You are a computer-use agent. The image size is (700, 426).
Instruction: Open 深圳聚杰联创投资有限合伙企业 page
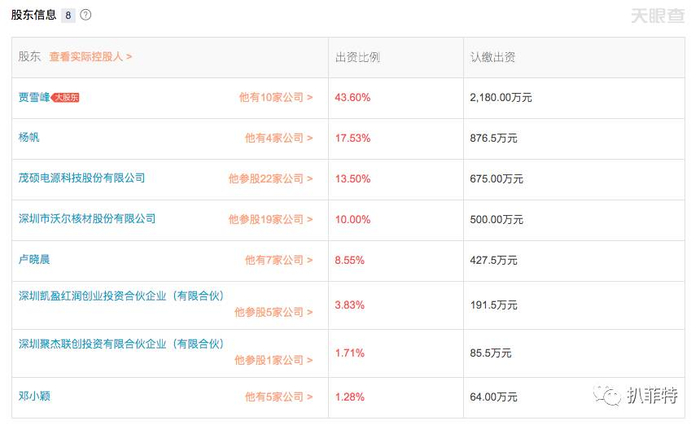click(120, 343)
